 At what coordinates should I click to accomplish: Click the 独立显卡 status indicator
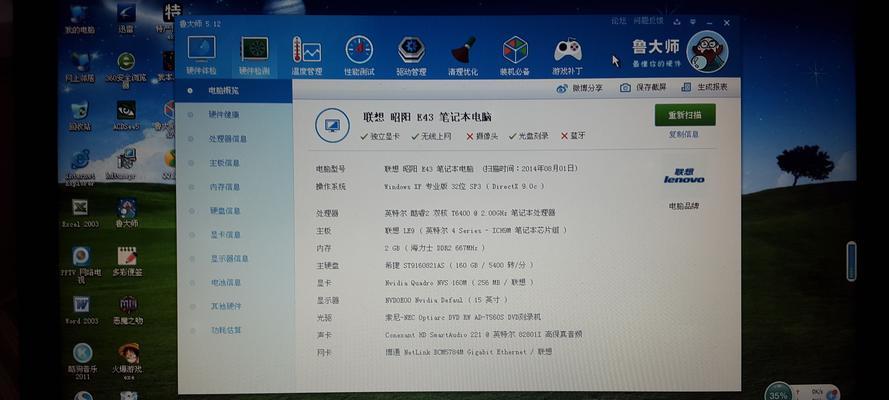point(380,137)
